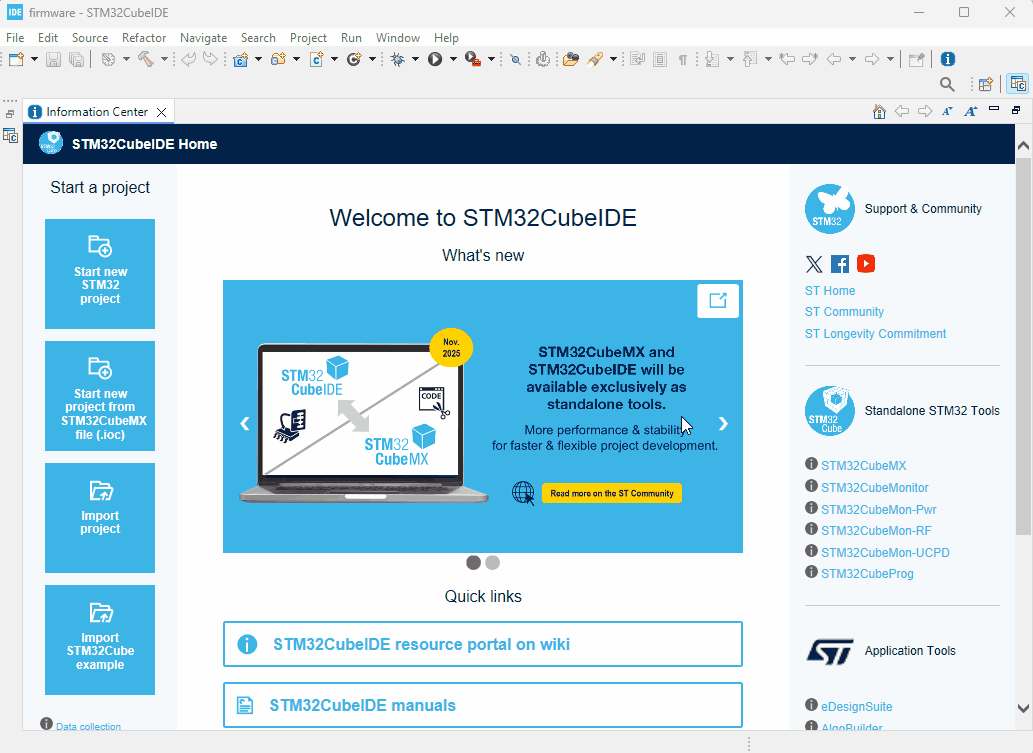Switch perspectives using the C/C++ perspective icon
The image size is (1033, 753).
pos(1017,84)
